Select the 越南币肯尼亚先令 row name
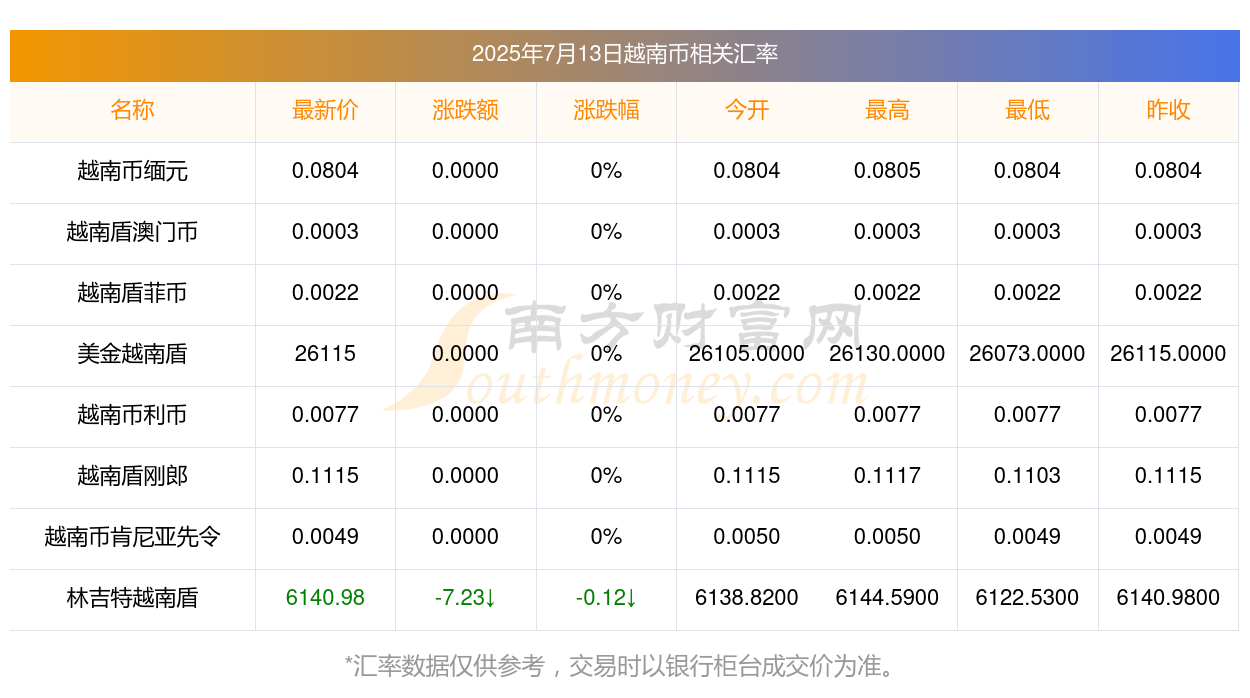Viewport: 1250px width, 698px height. 132,537
